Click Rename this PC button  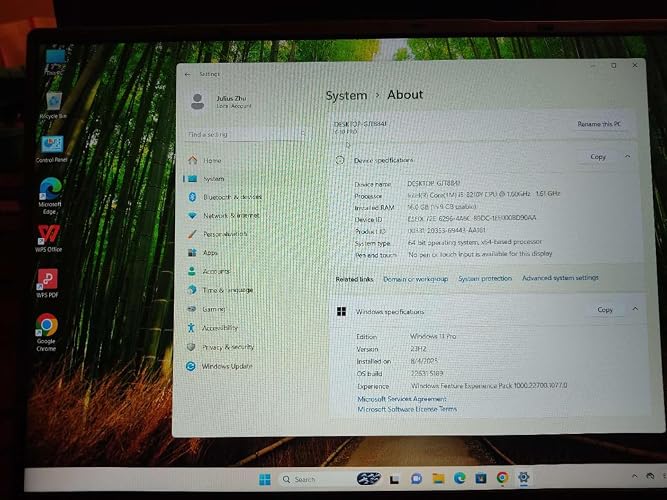pos(599,124)
